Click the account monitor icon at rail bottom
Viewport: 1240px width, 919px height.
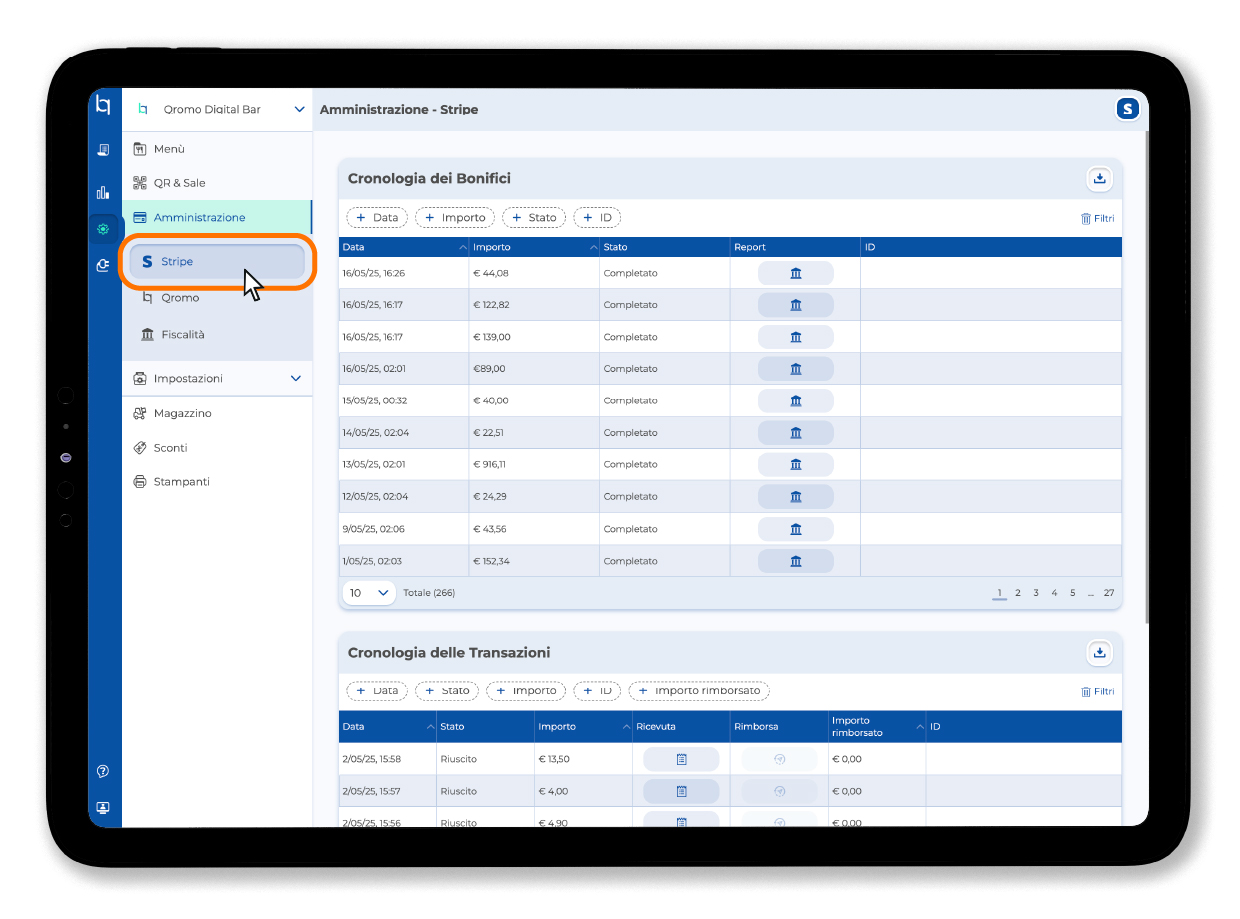click(x=103, y=807)
